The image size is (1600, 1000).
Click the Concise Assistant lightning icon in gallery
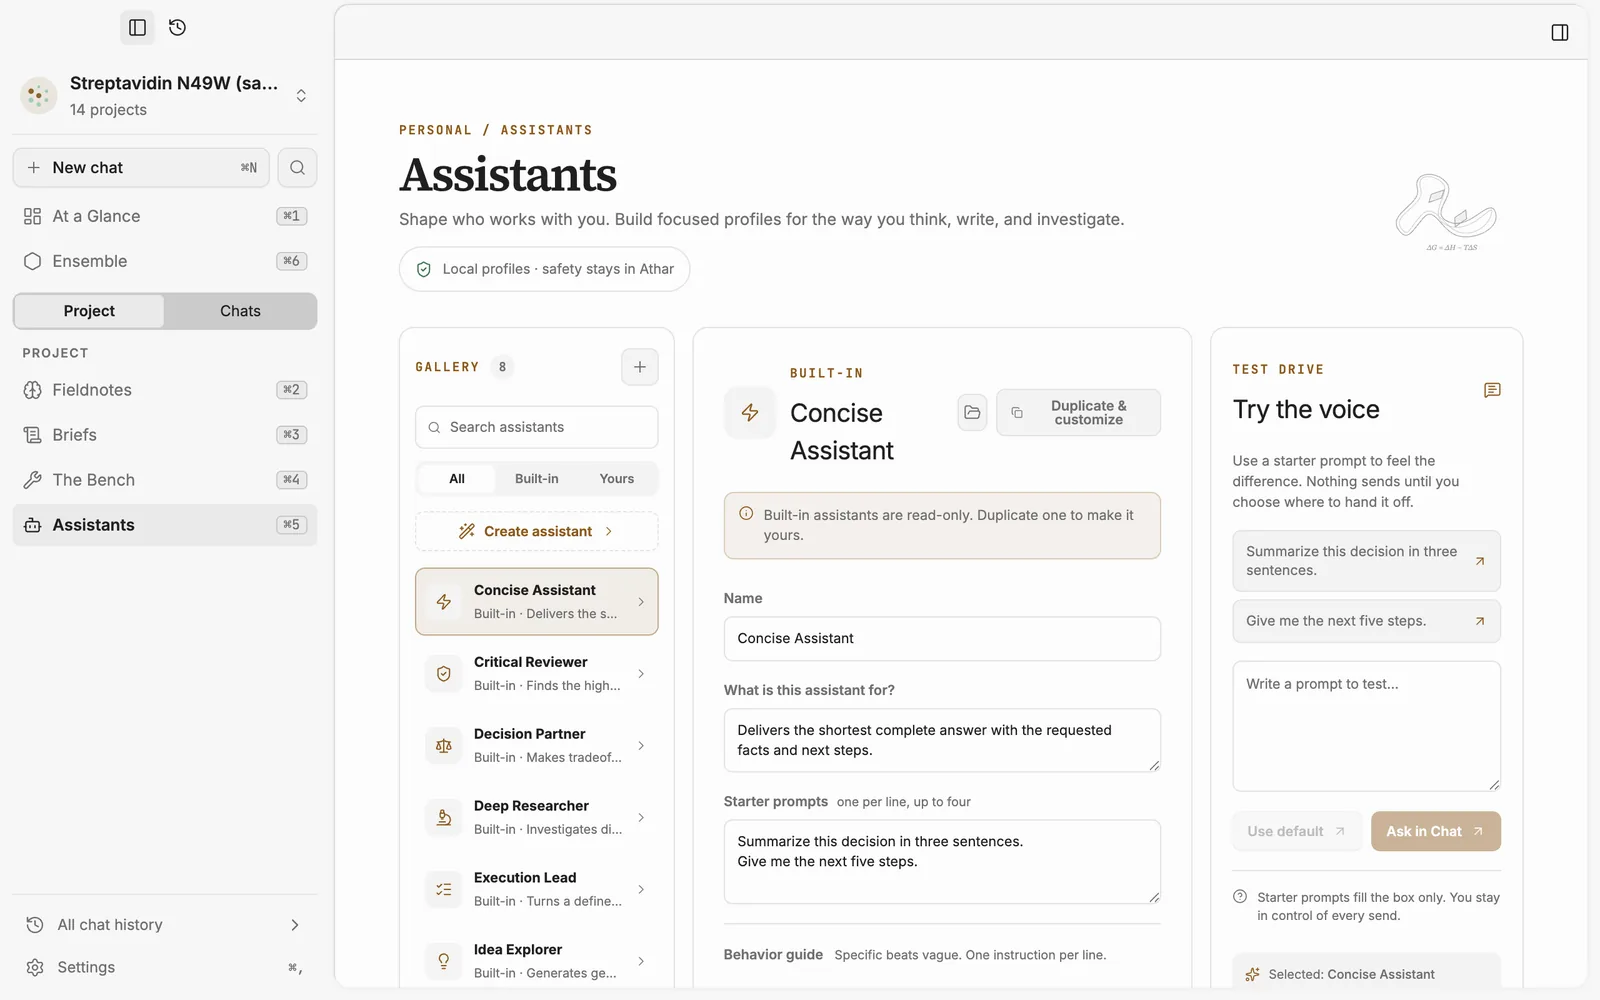tap(444, 602)
